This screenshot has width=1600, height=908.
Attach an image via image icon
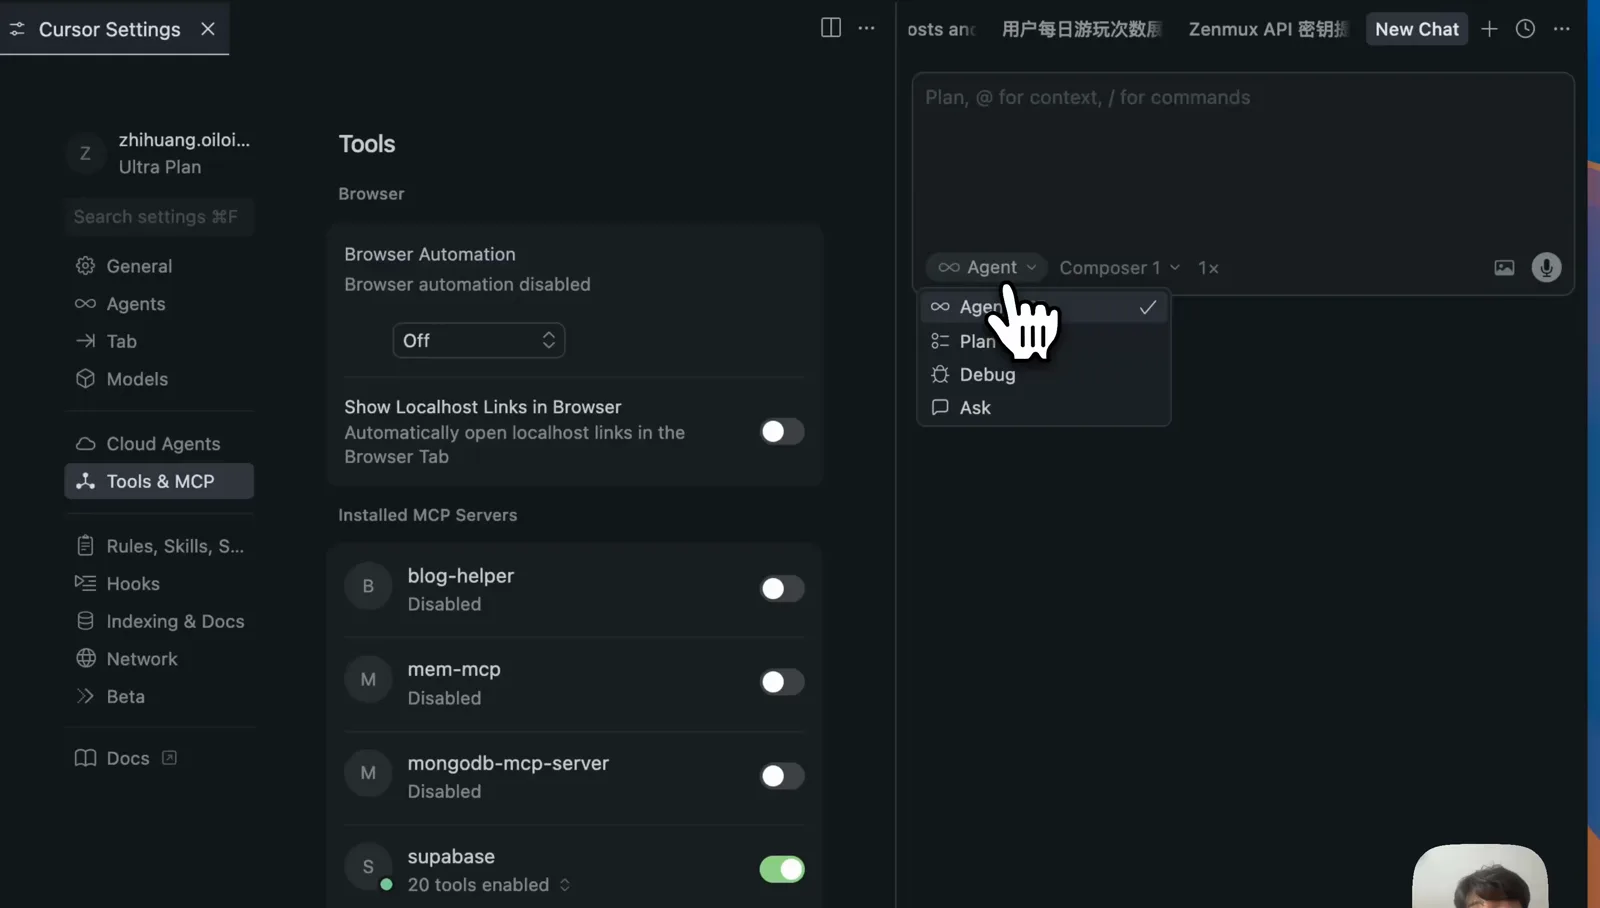pos(1504,268)
